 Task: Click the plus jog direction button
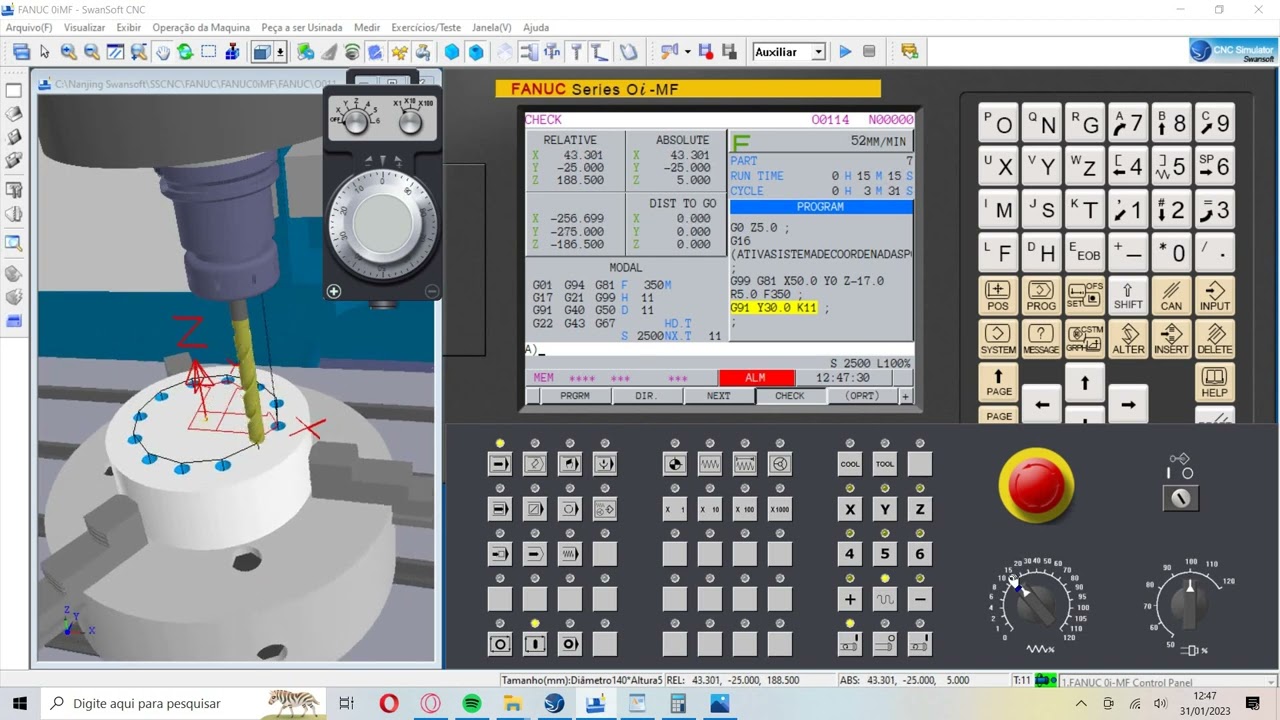coord(850,599)
